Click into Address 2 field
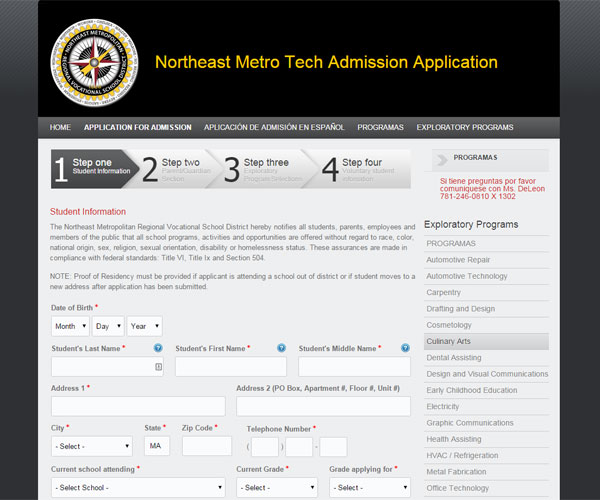 (323, 406)
